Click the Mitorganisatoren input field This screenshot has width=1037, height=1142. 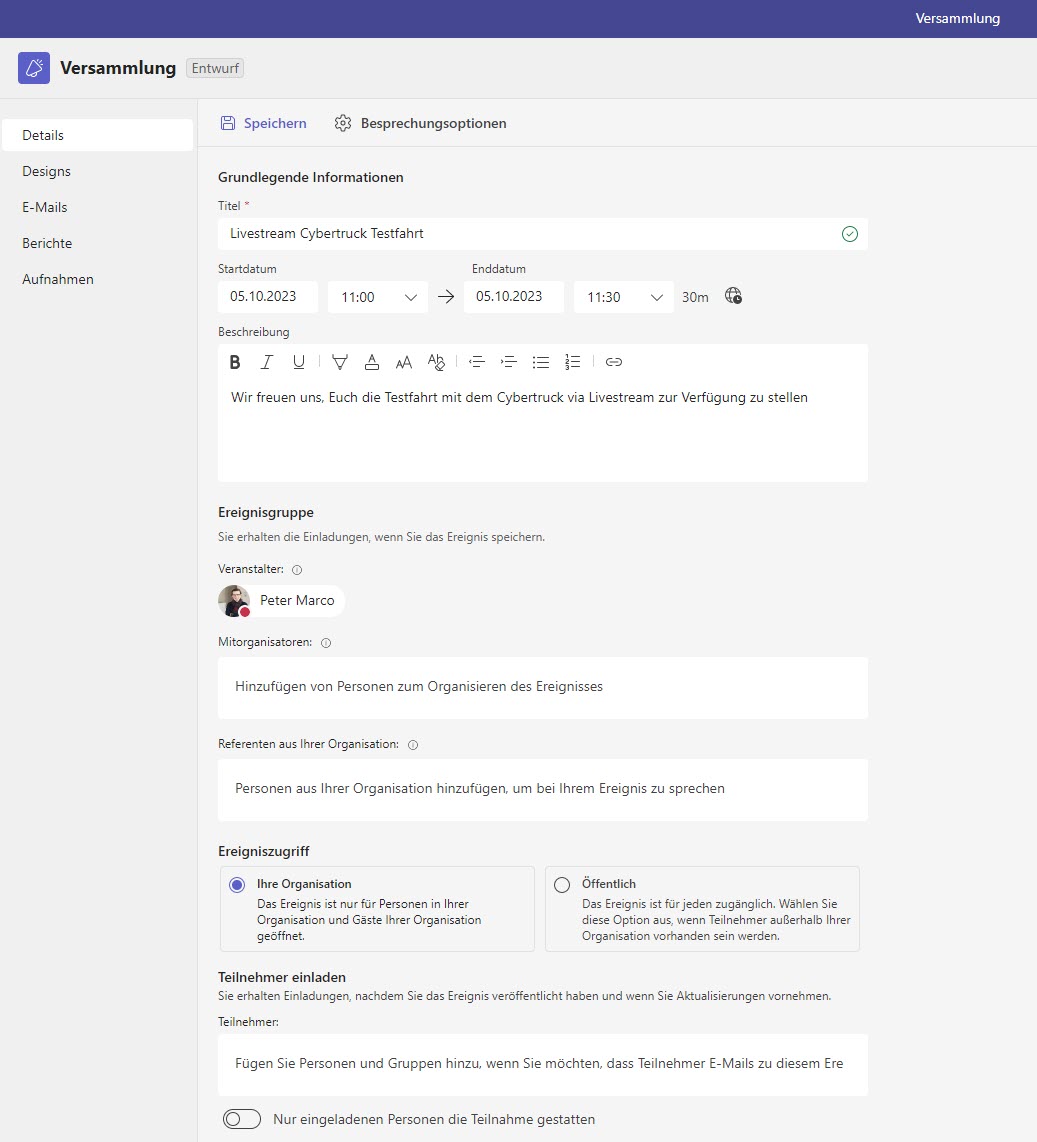coord(543,688)
